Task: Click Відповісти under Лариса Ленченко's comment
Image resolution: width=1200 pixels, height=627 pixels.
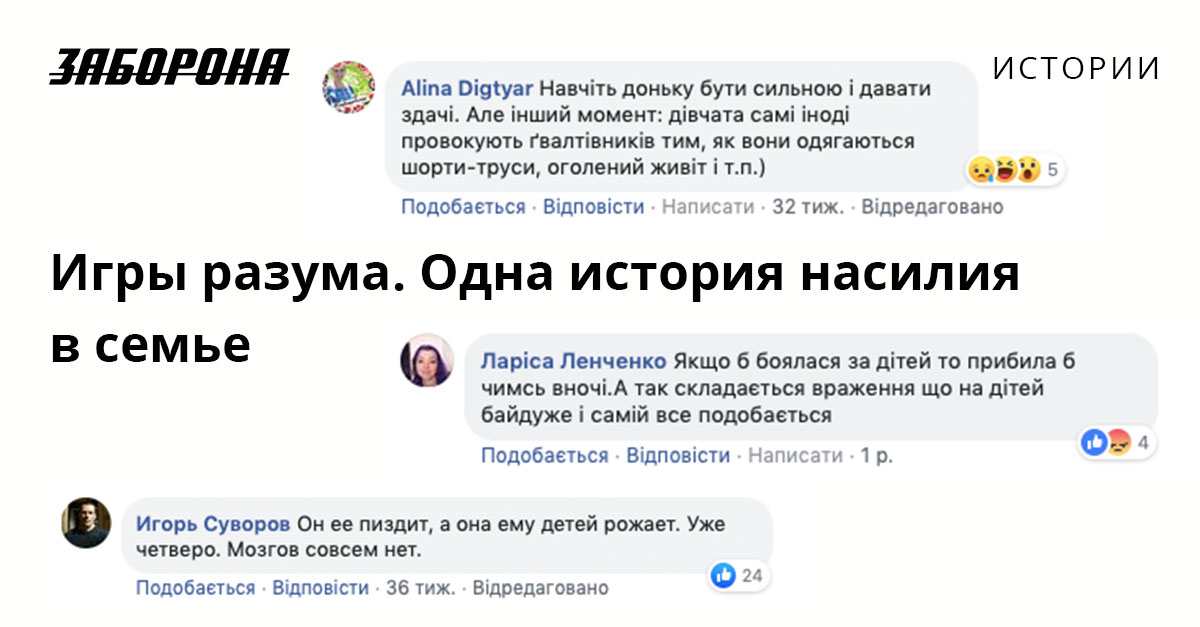Action: pyautogui.click(x=678, y=455)
